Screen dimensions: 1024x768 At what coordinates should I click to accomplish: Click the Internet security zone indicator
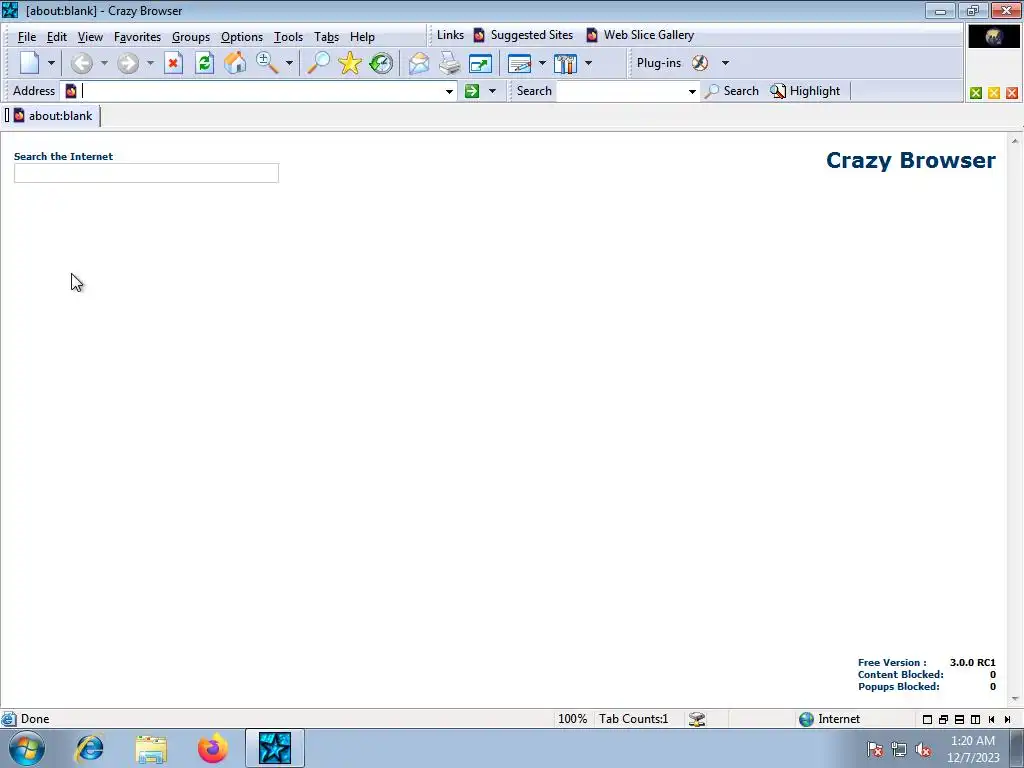point(829,719)
